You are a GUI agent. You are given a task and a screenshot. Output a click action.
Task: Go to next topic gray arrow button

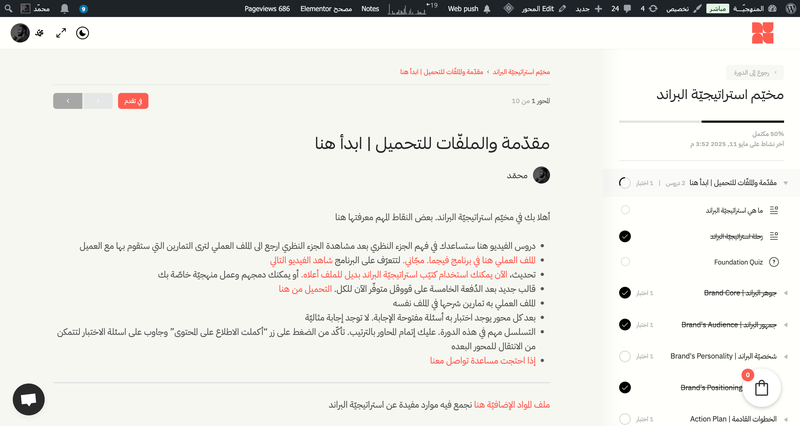[68, 101]
